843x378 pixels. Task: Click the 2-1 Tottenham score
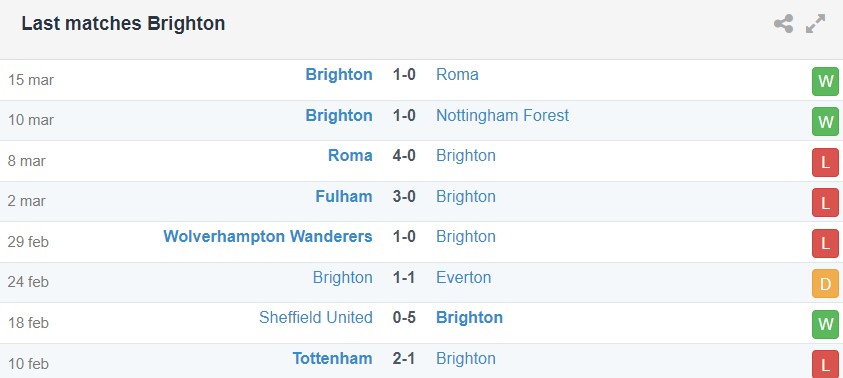(x=404, y=358)
